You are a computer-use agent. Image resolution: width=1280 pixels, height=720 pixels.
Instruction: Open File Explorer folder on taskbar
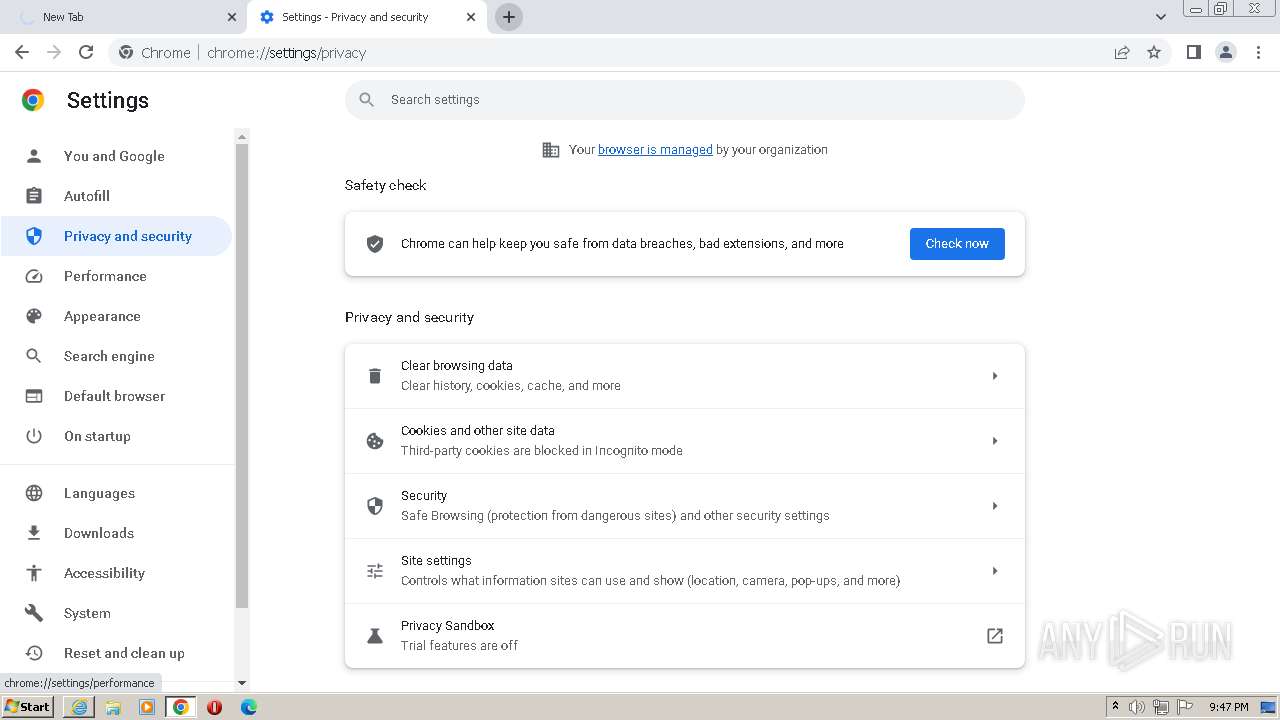coord(113,707)
